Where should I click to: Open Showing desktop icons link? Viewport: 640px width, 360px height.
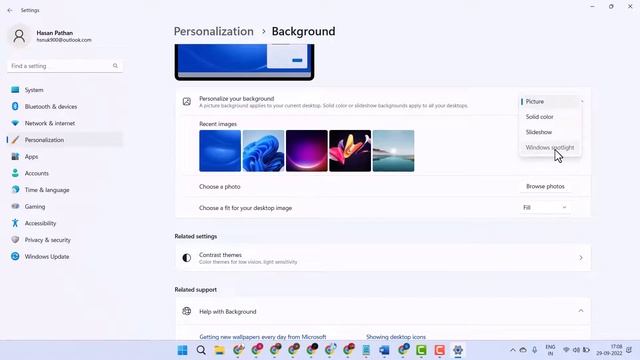click(x=396, y=337)
